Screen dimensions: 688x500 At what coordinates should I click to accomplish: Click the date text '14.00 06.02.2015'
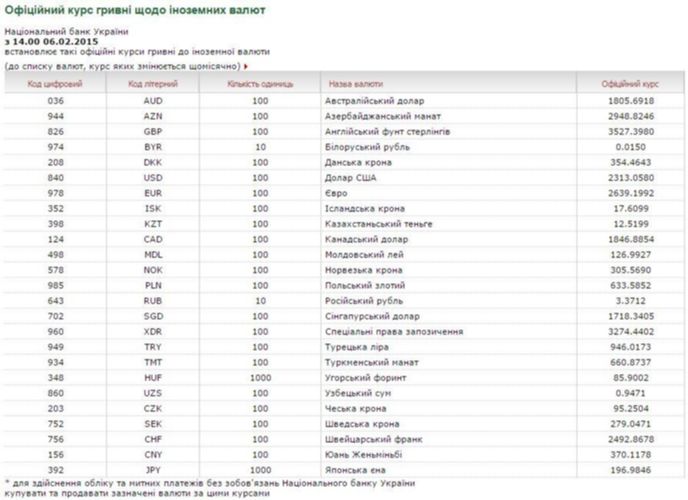coord(55,42)
